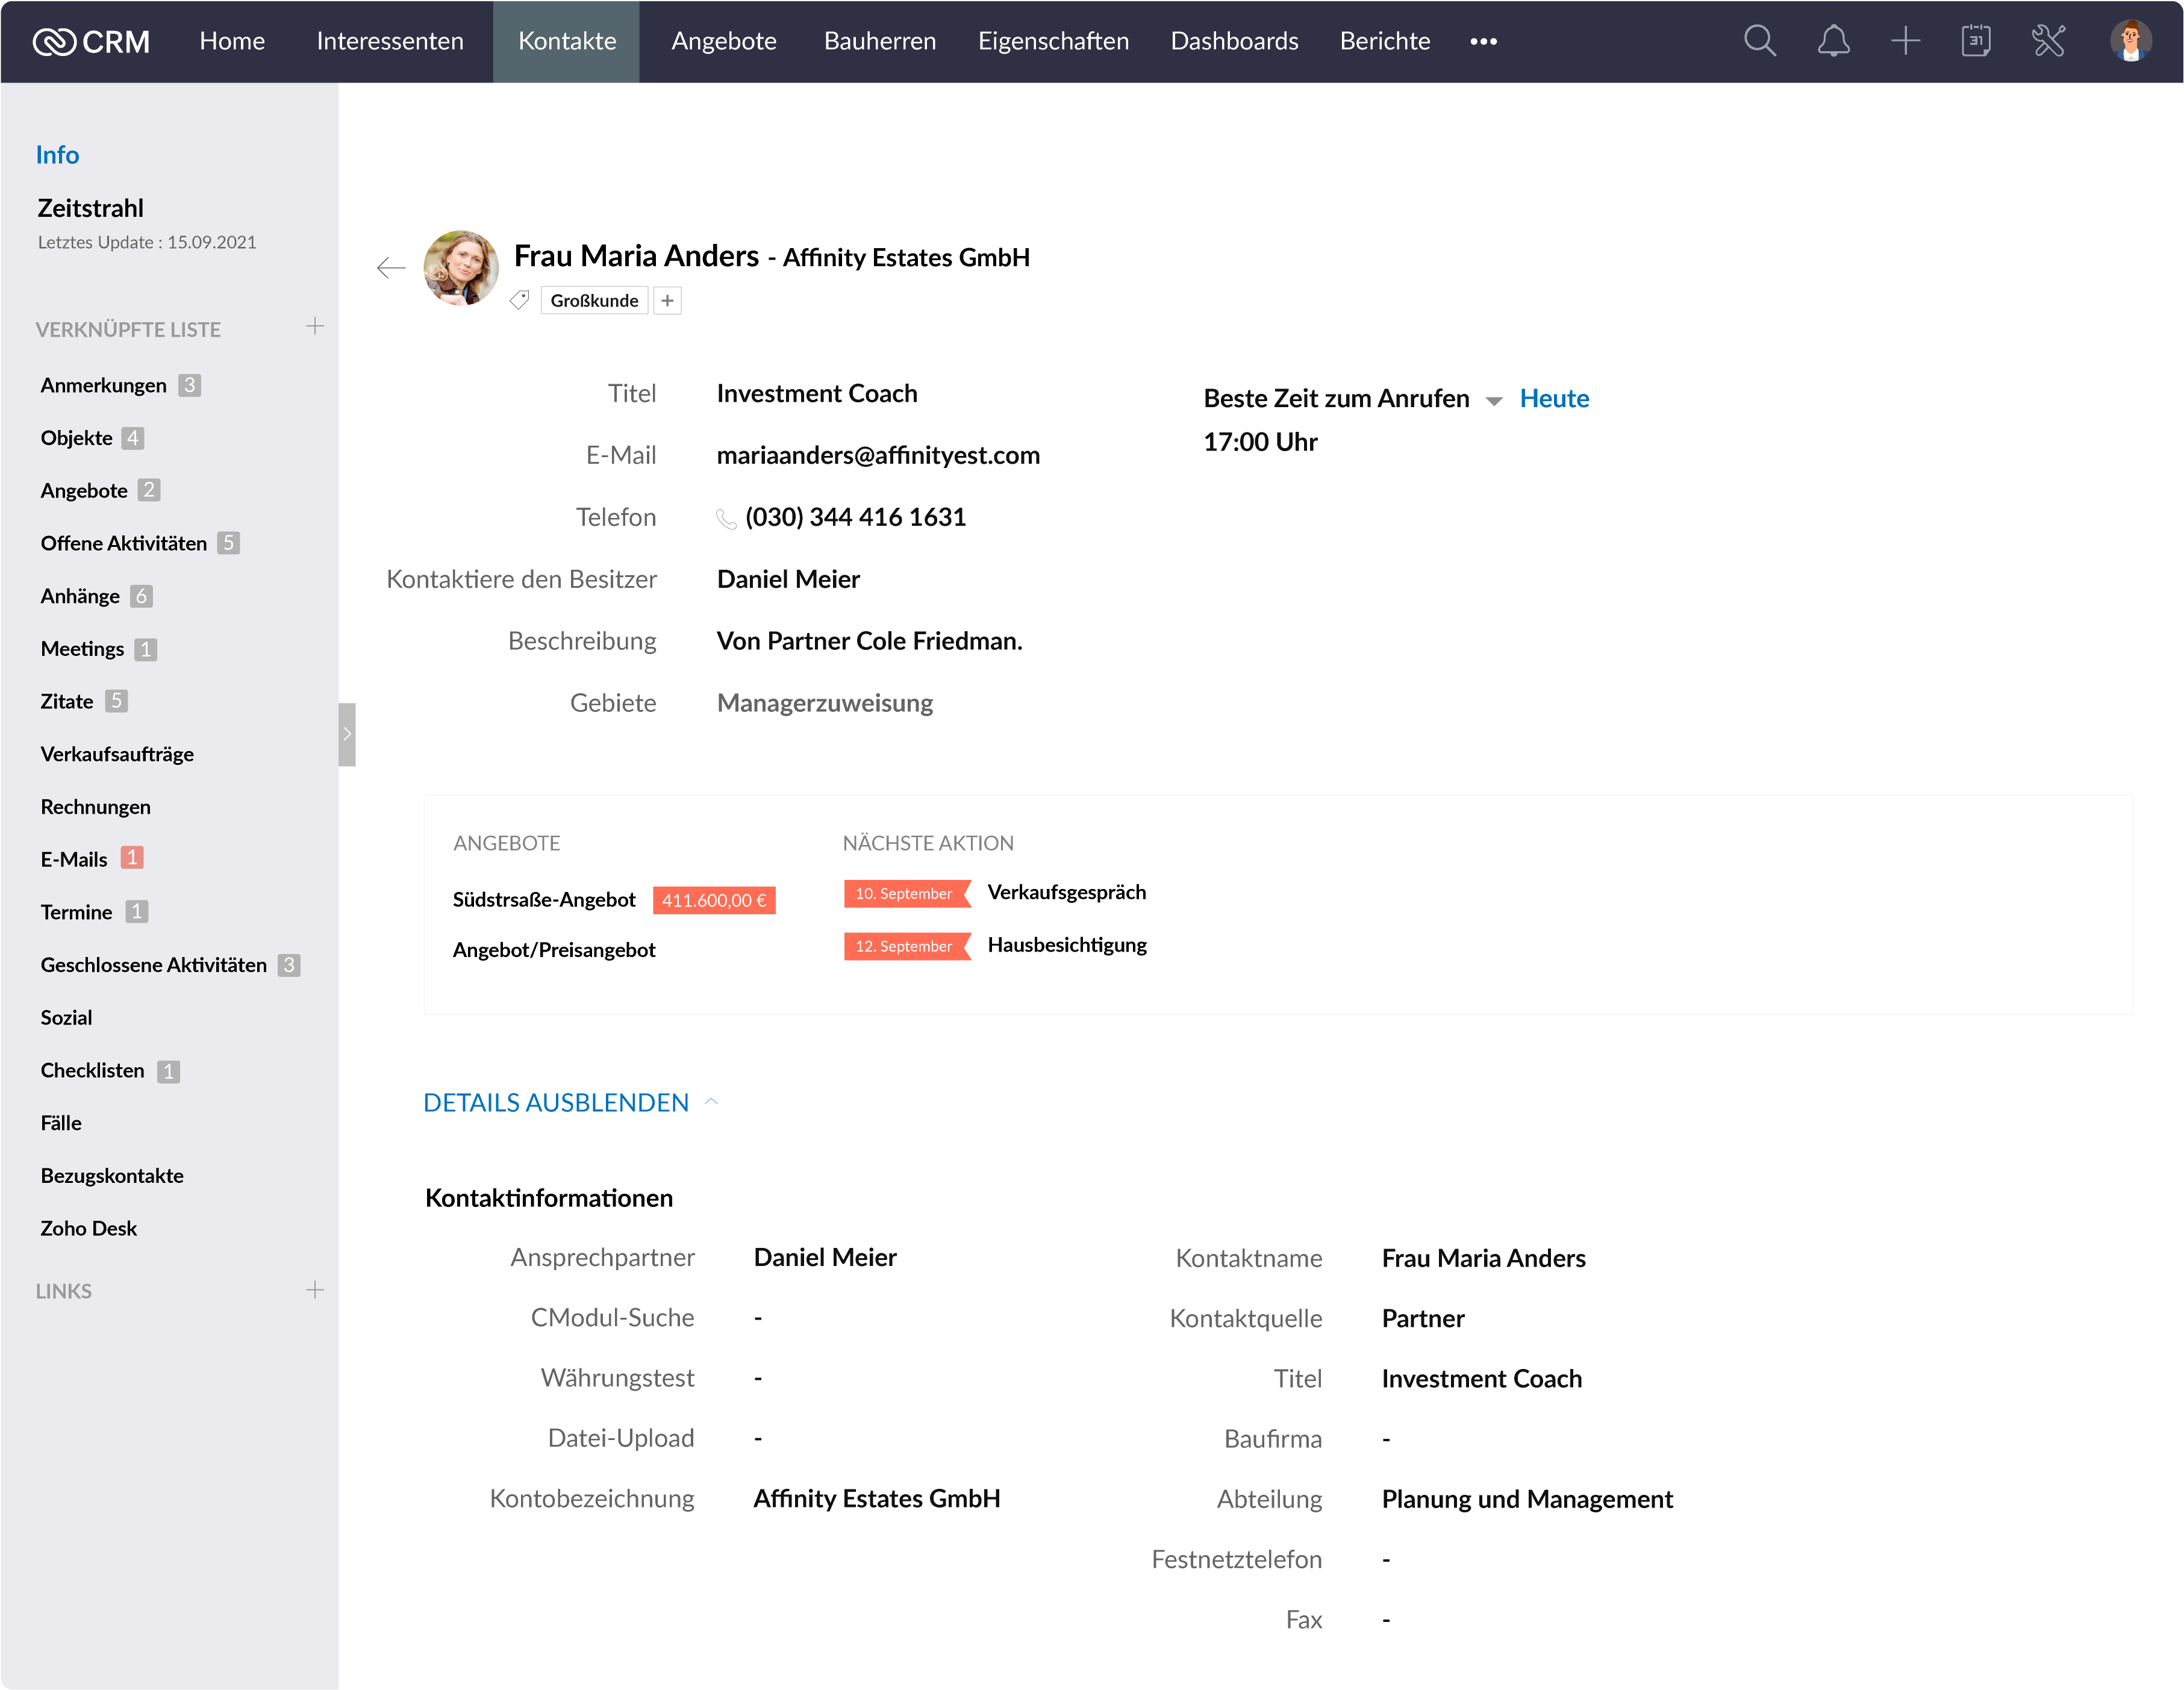Open the setup tools wrench icon
This screenshot has width=2184, height=1690.
2048,41
